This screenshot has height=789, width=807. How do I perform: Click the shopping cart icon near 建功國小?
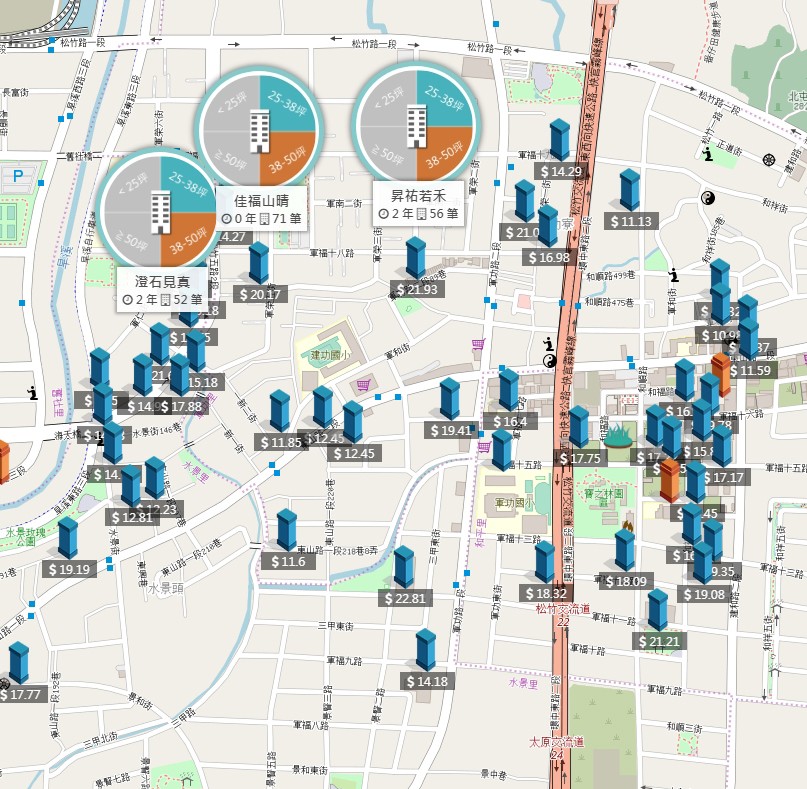[x=364, y=384]
